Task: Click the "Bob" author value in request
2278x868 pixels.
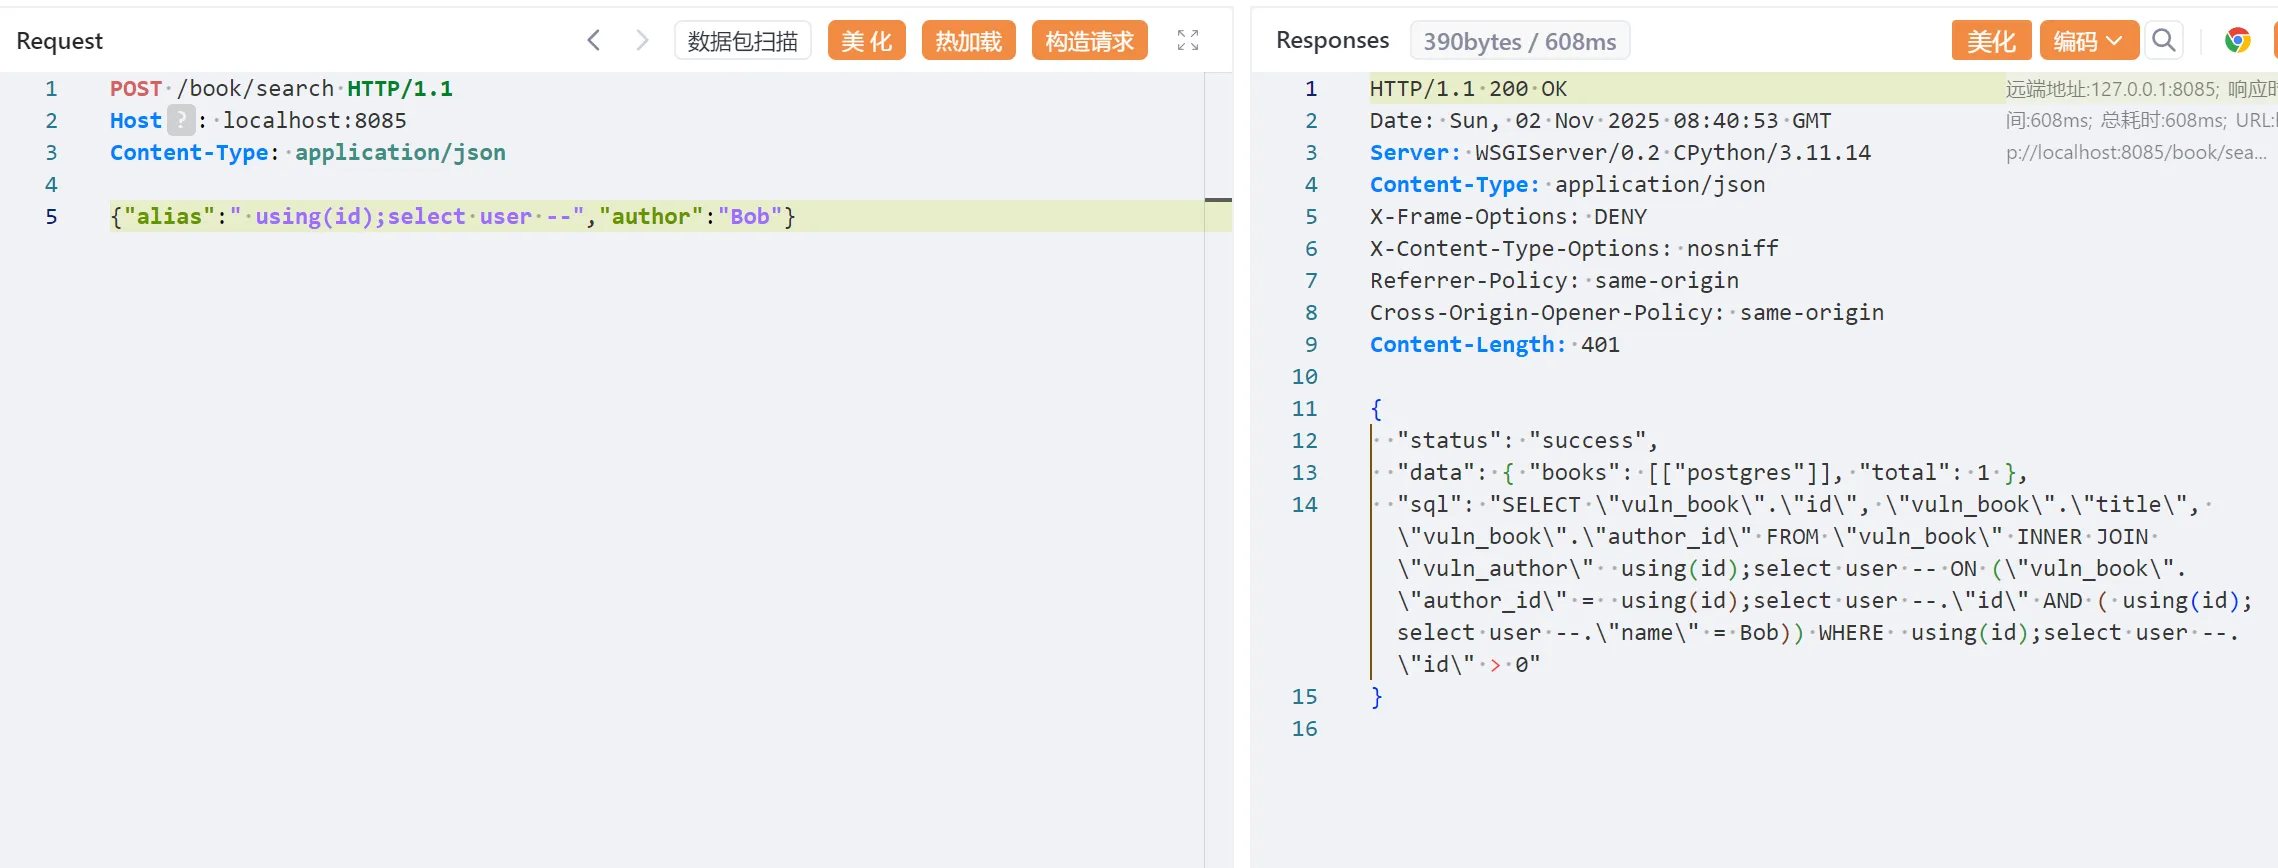Action: [750, 216]
